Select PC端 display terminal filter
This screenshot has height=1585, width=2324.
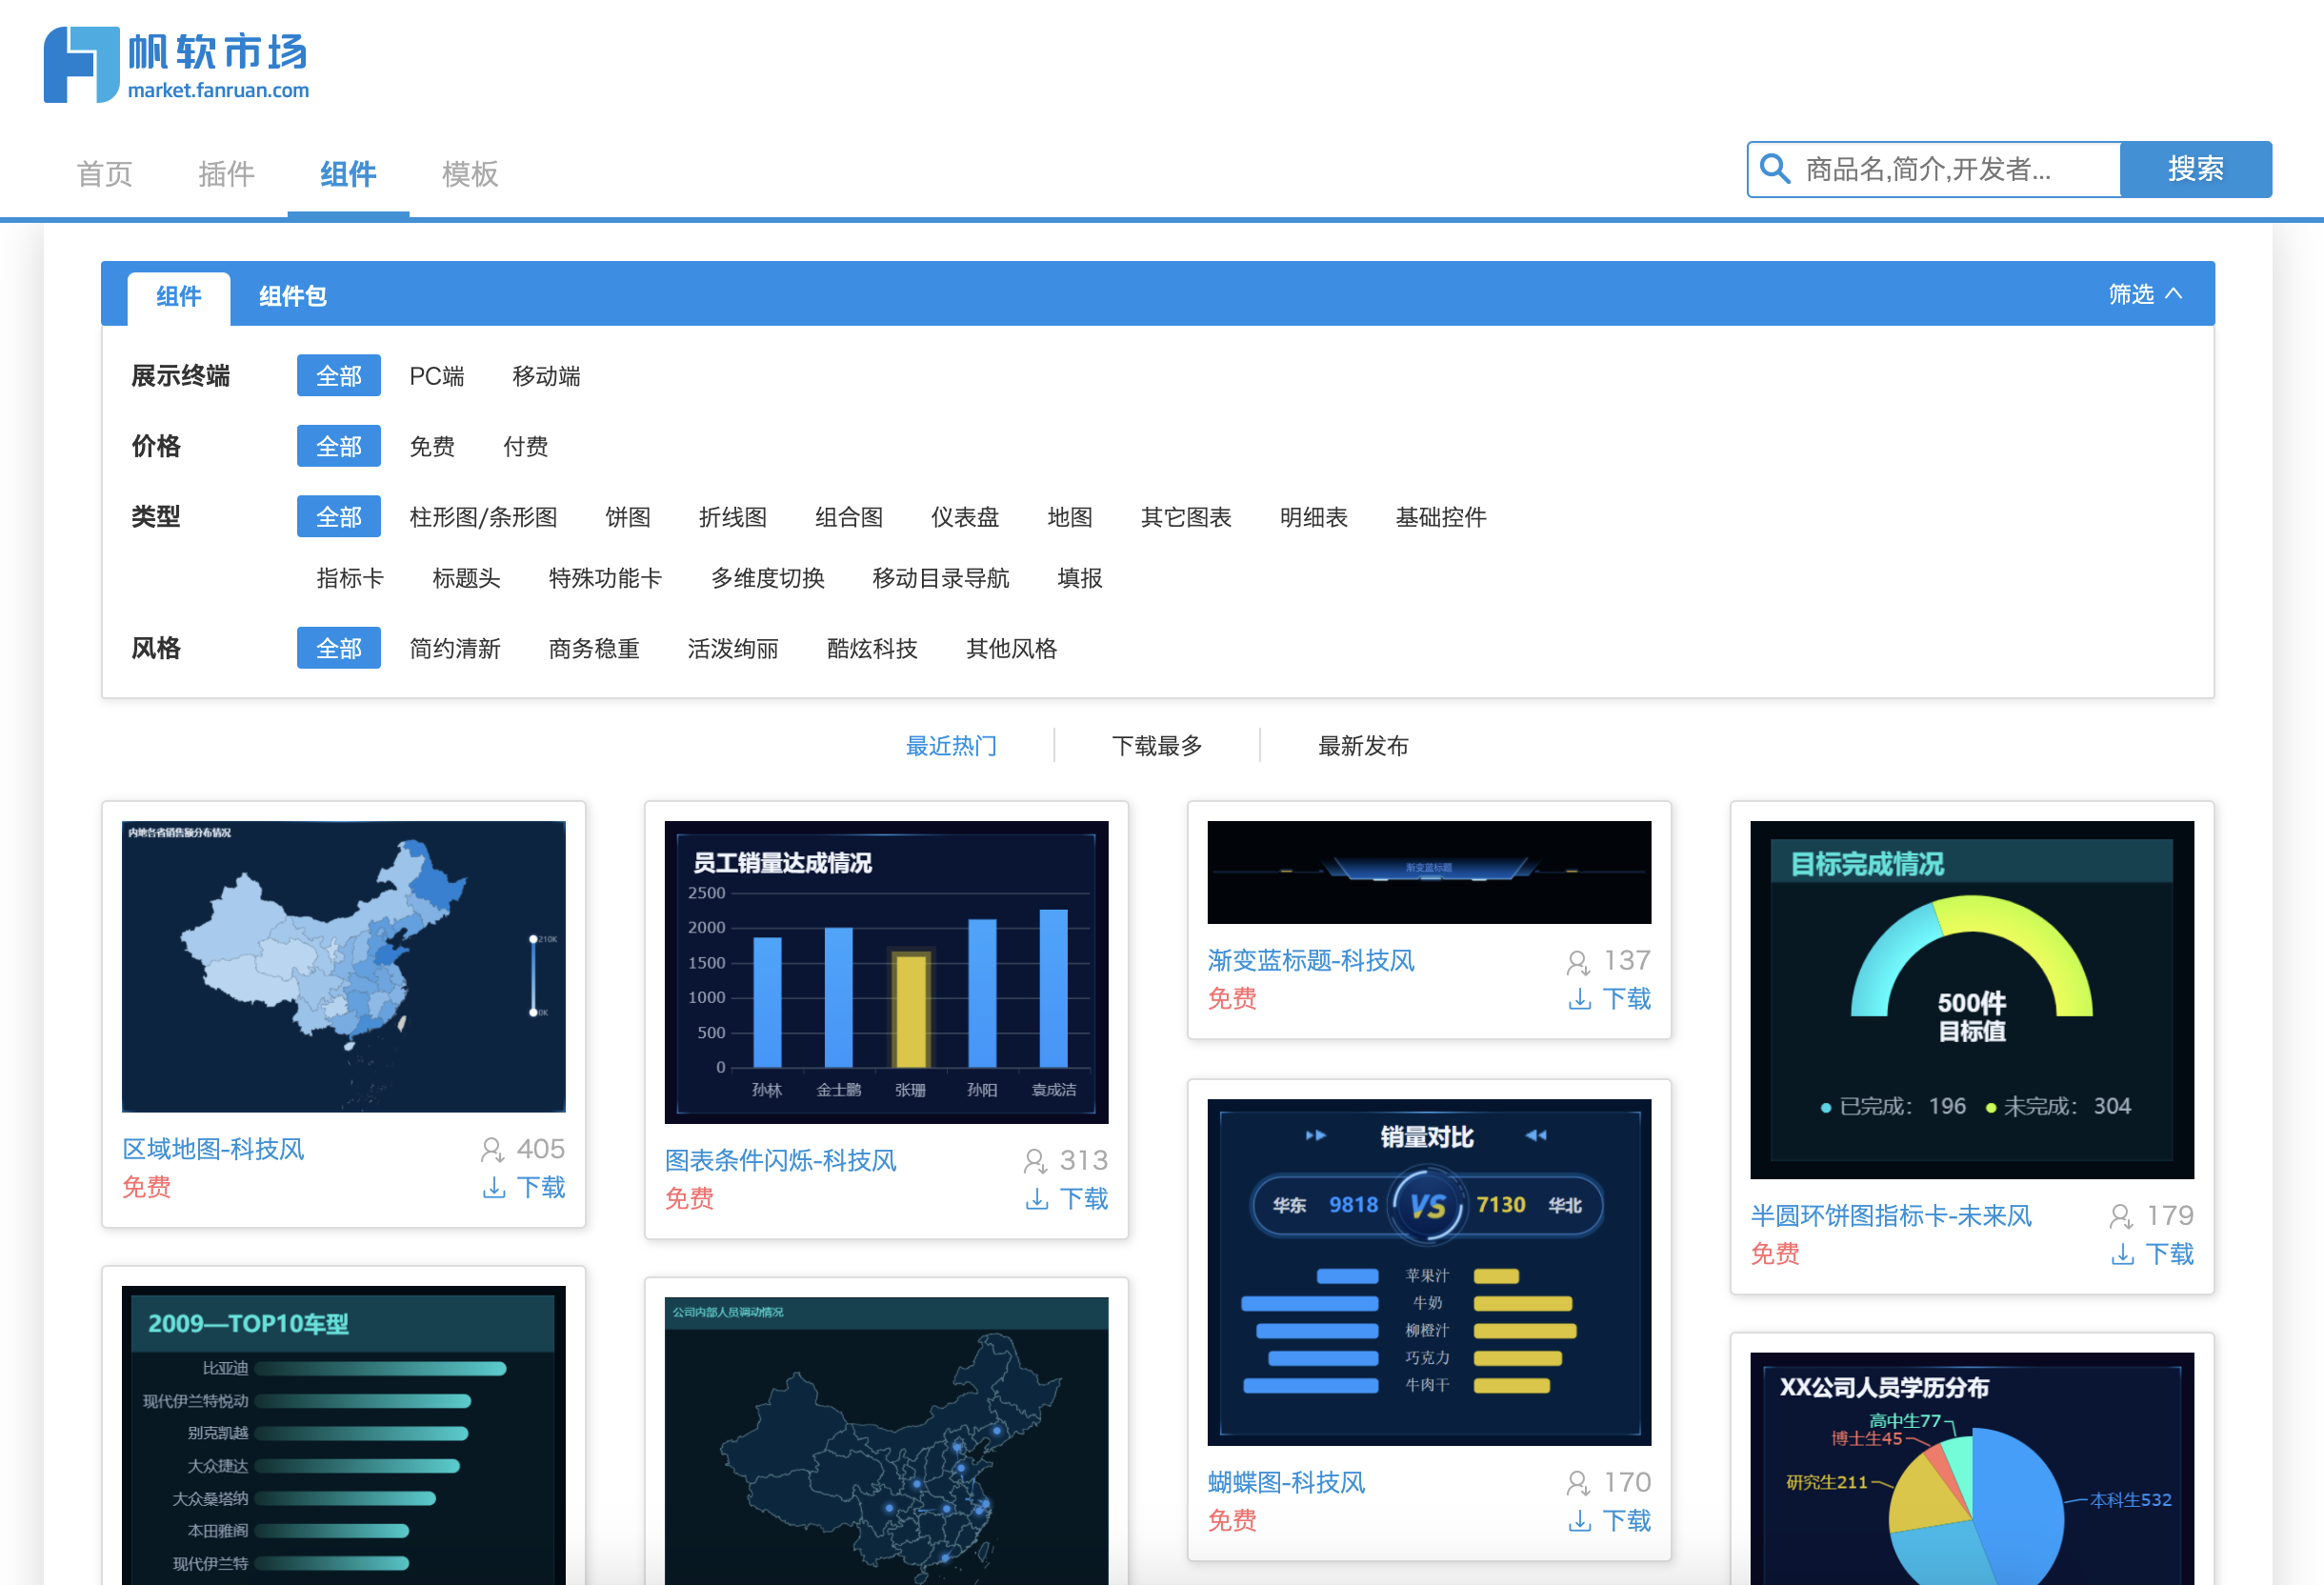click(436, 376)
